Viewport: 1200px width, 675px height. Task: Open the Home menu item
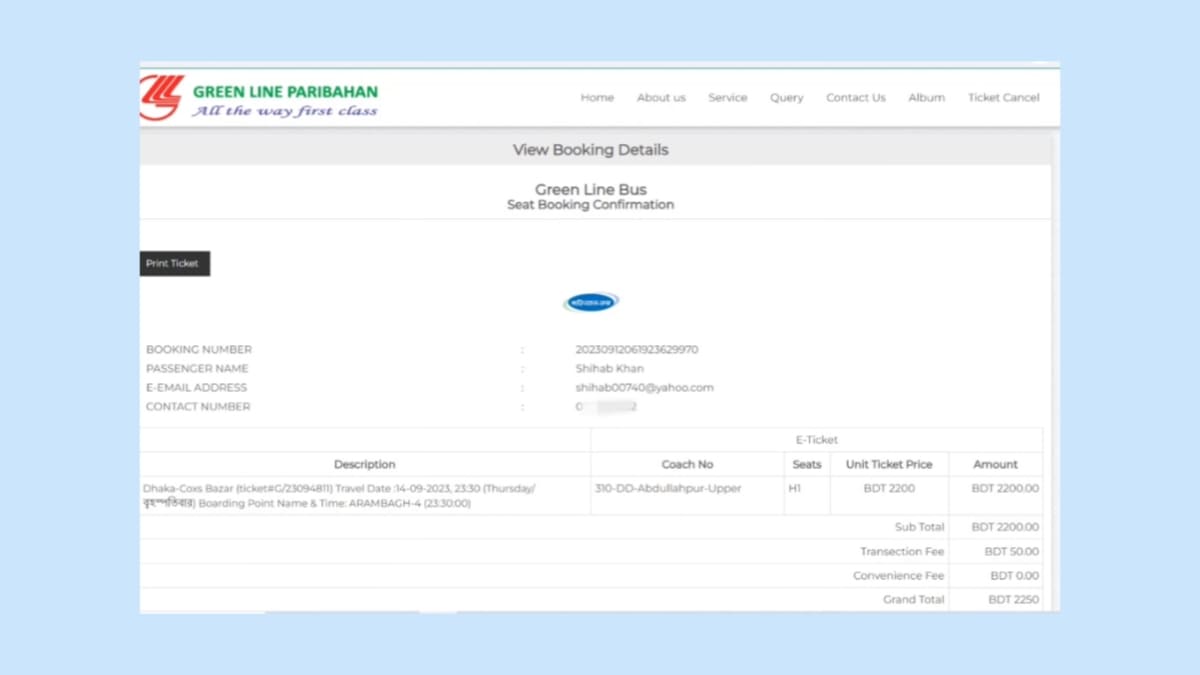597,98
